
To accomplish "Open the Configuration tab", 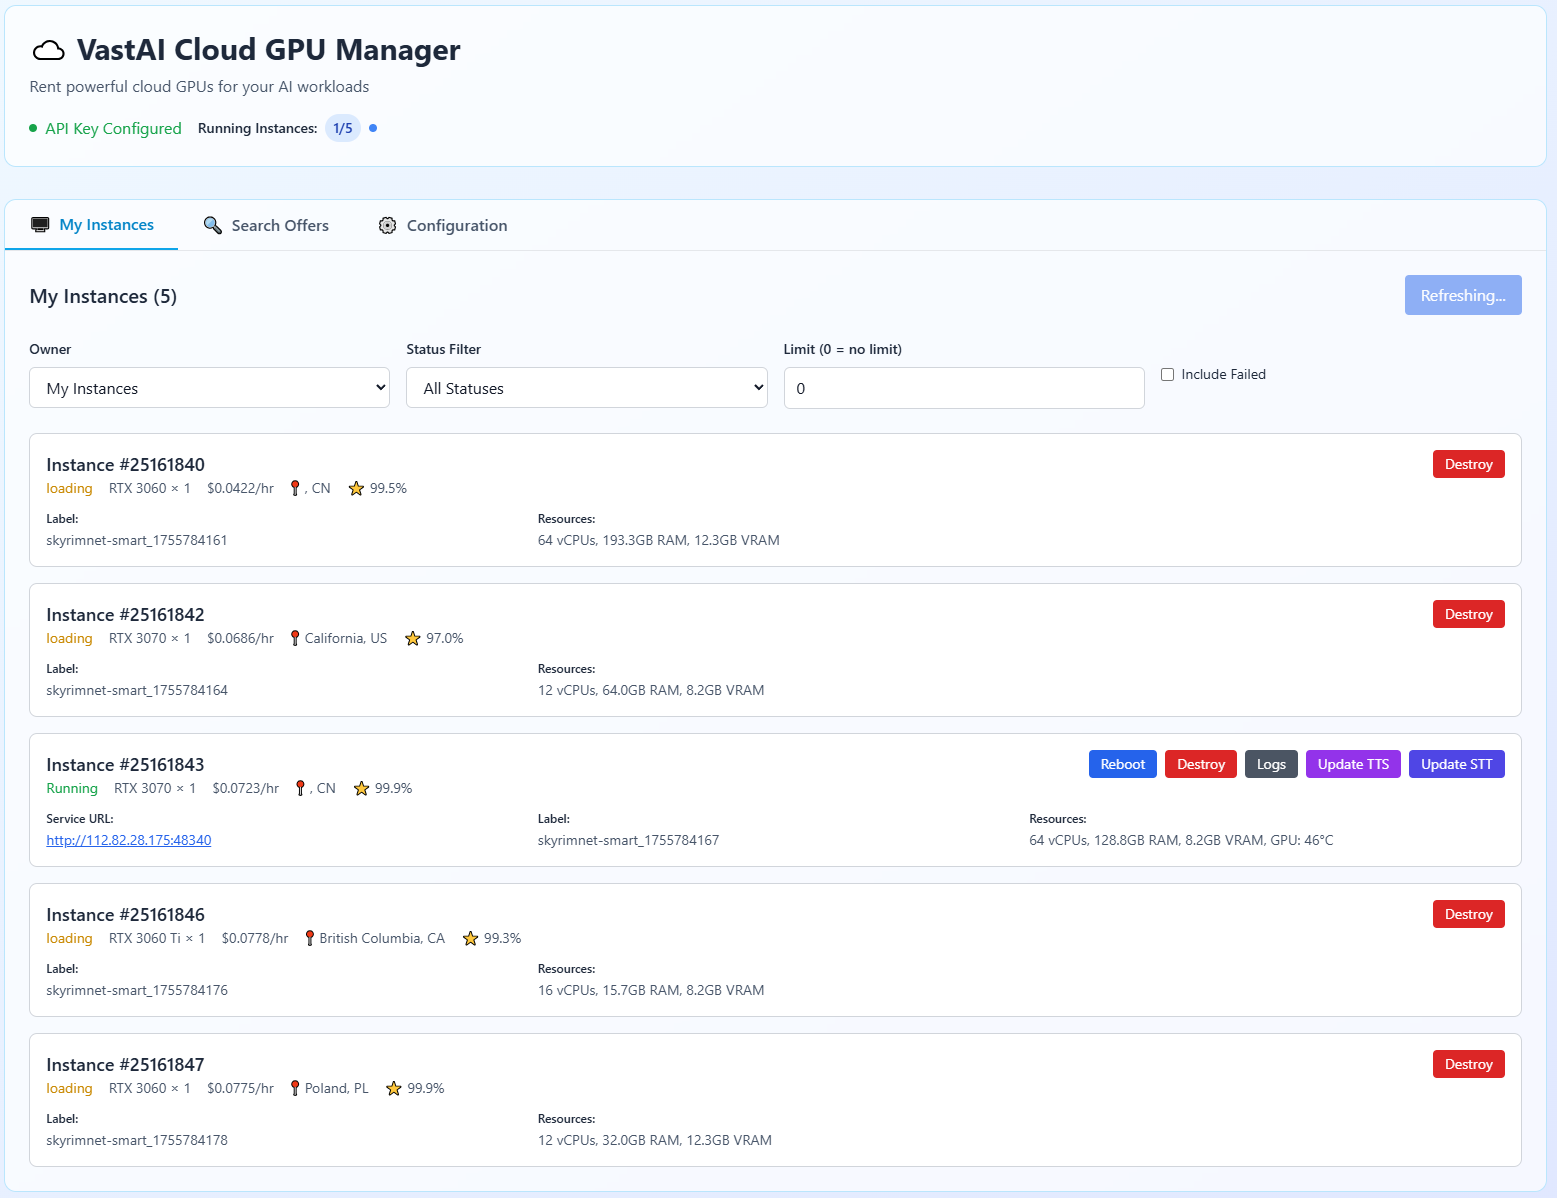I will [x=443, y=226].
